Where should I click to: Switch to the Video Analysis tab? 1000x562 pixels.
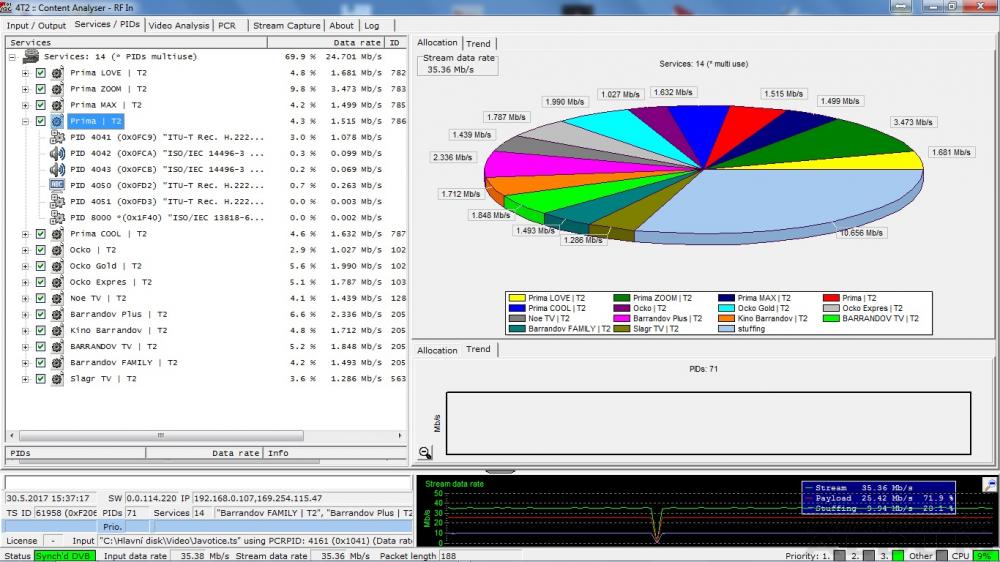[x=179, y=26]
